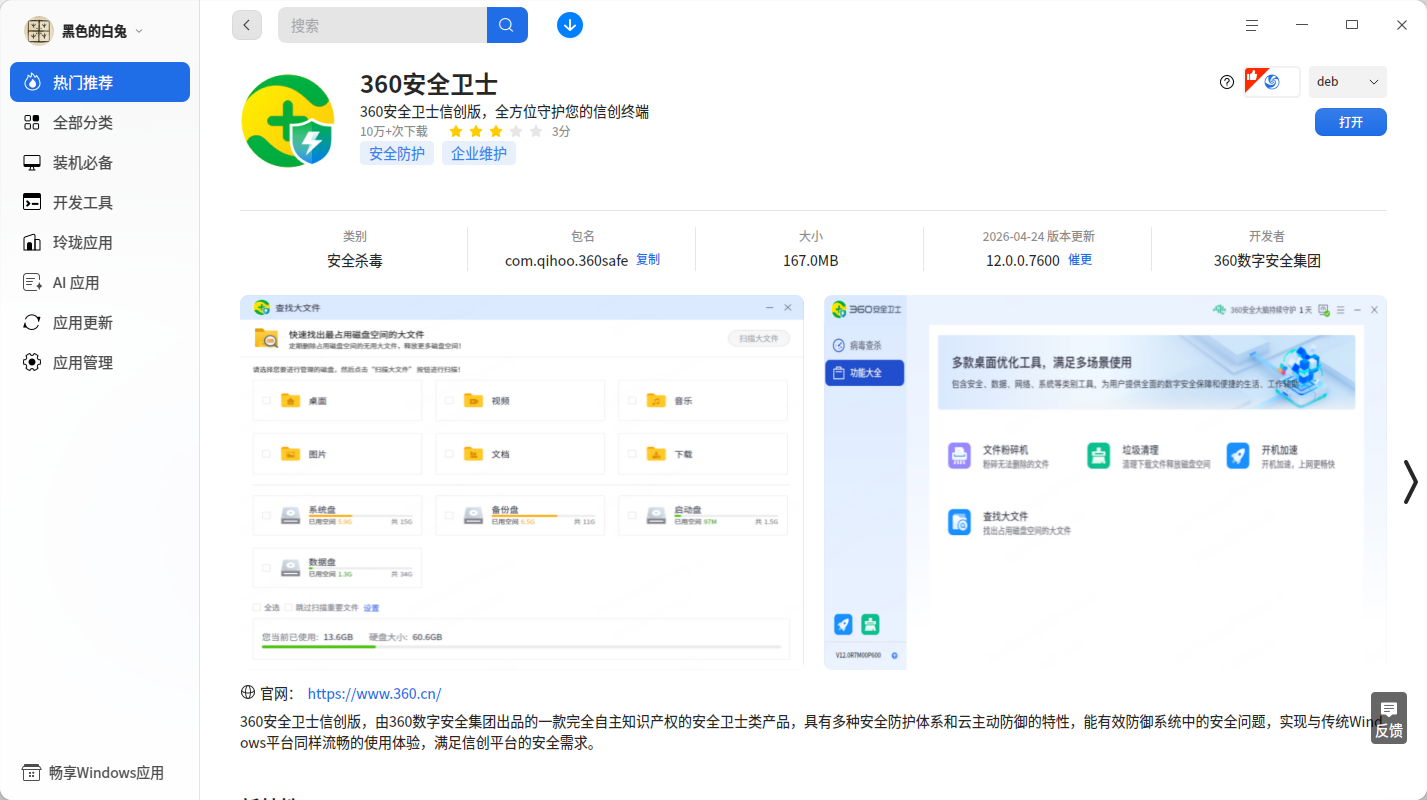The height and width of the screenshot is (800, 1427).
Task: Select AI应用 in sidebar
Action: (x=100, y=282)
